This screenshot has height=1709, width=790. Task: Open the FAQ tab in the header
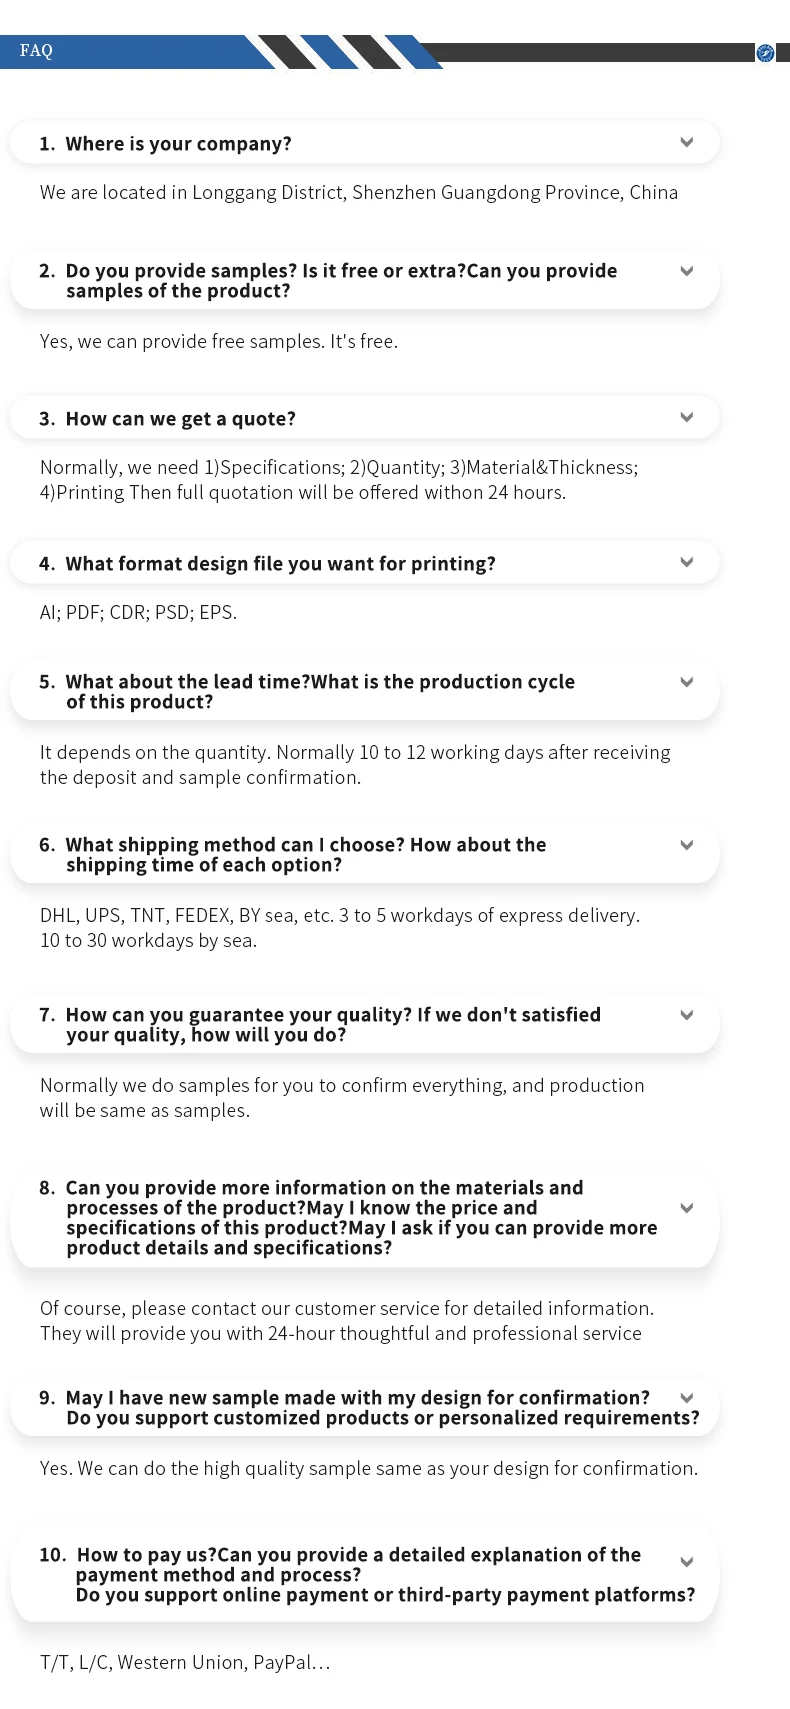[36, 51]
